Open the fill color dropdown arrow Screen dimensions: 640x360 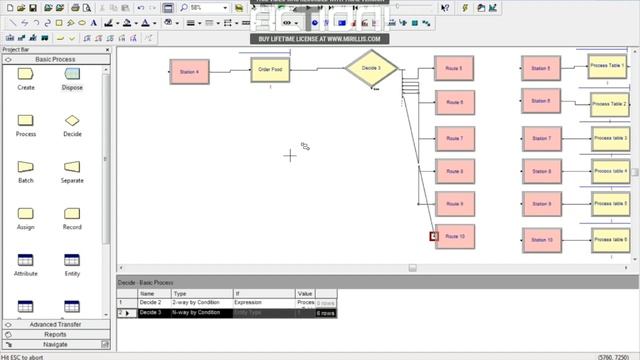tap(136, 23)
